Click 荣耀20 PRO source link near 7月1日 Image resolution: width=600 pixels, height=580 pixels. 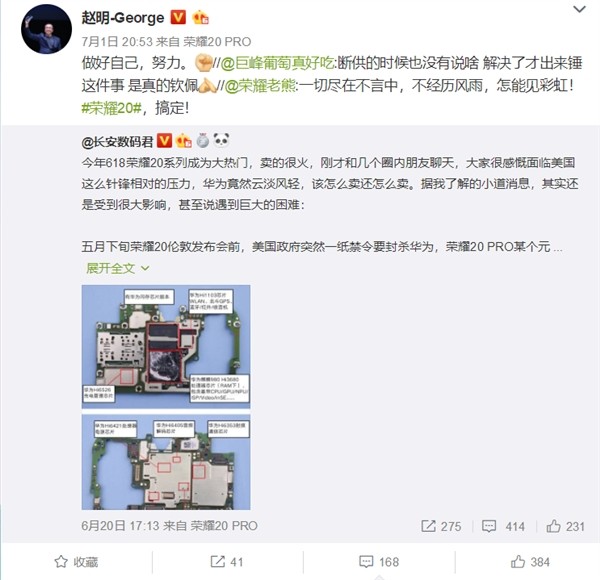click(x=217, y=41)
